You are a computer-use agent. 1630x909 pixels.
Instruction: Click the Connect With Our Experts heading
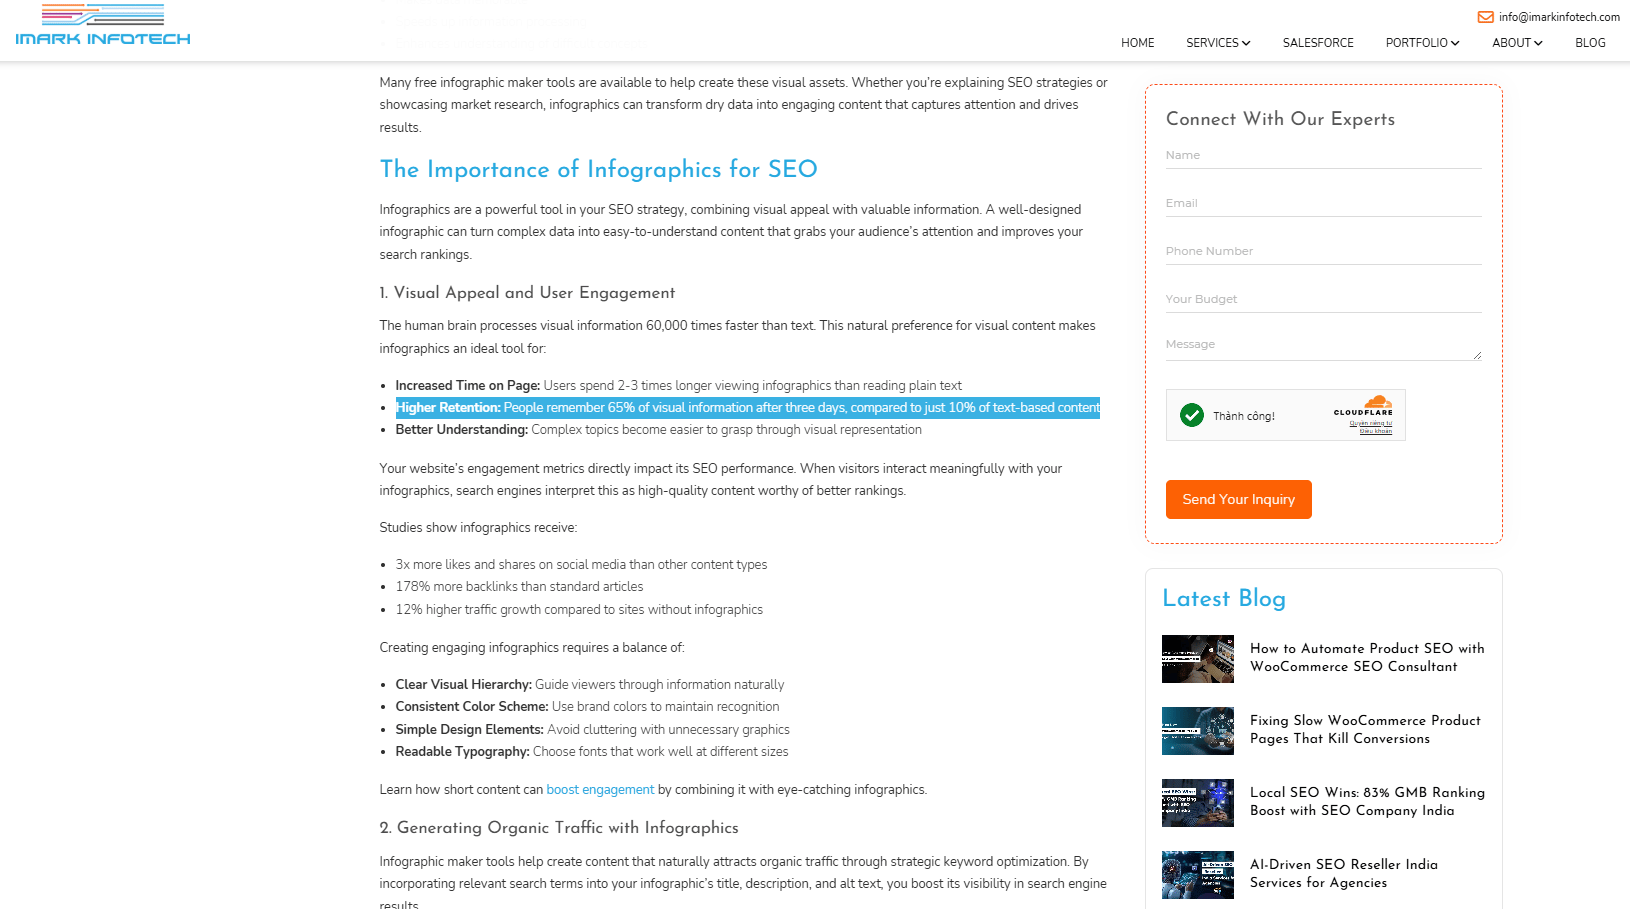click(x=1280, y=119)
